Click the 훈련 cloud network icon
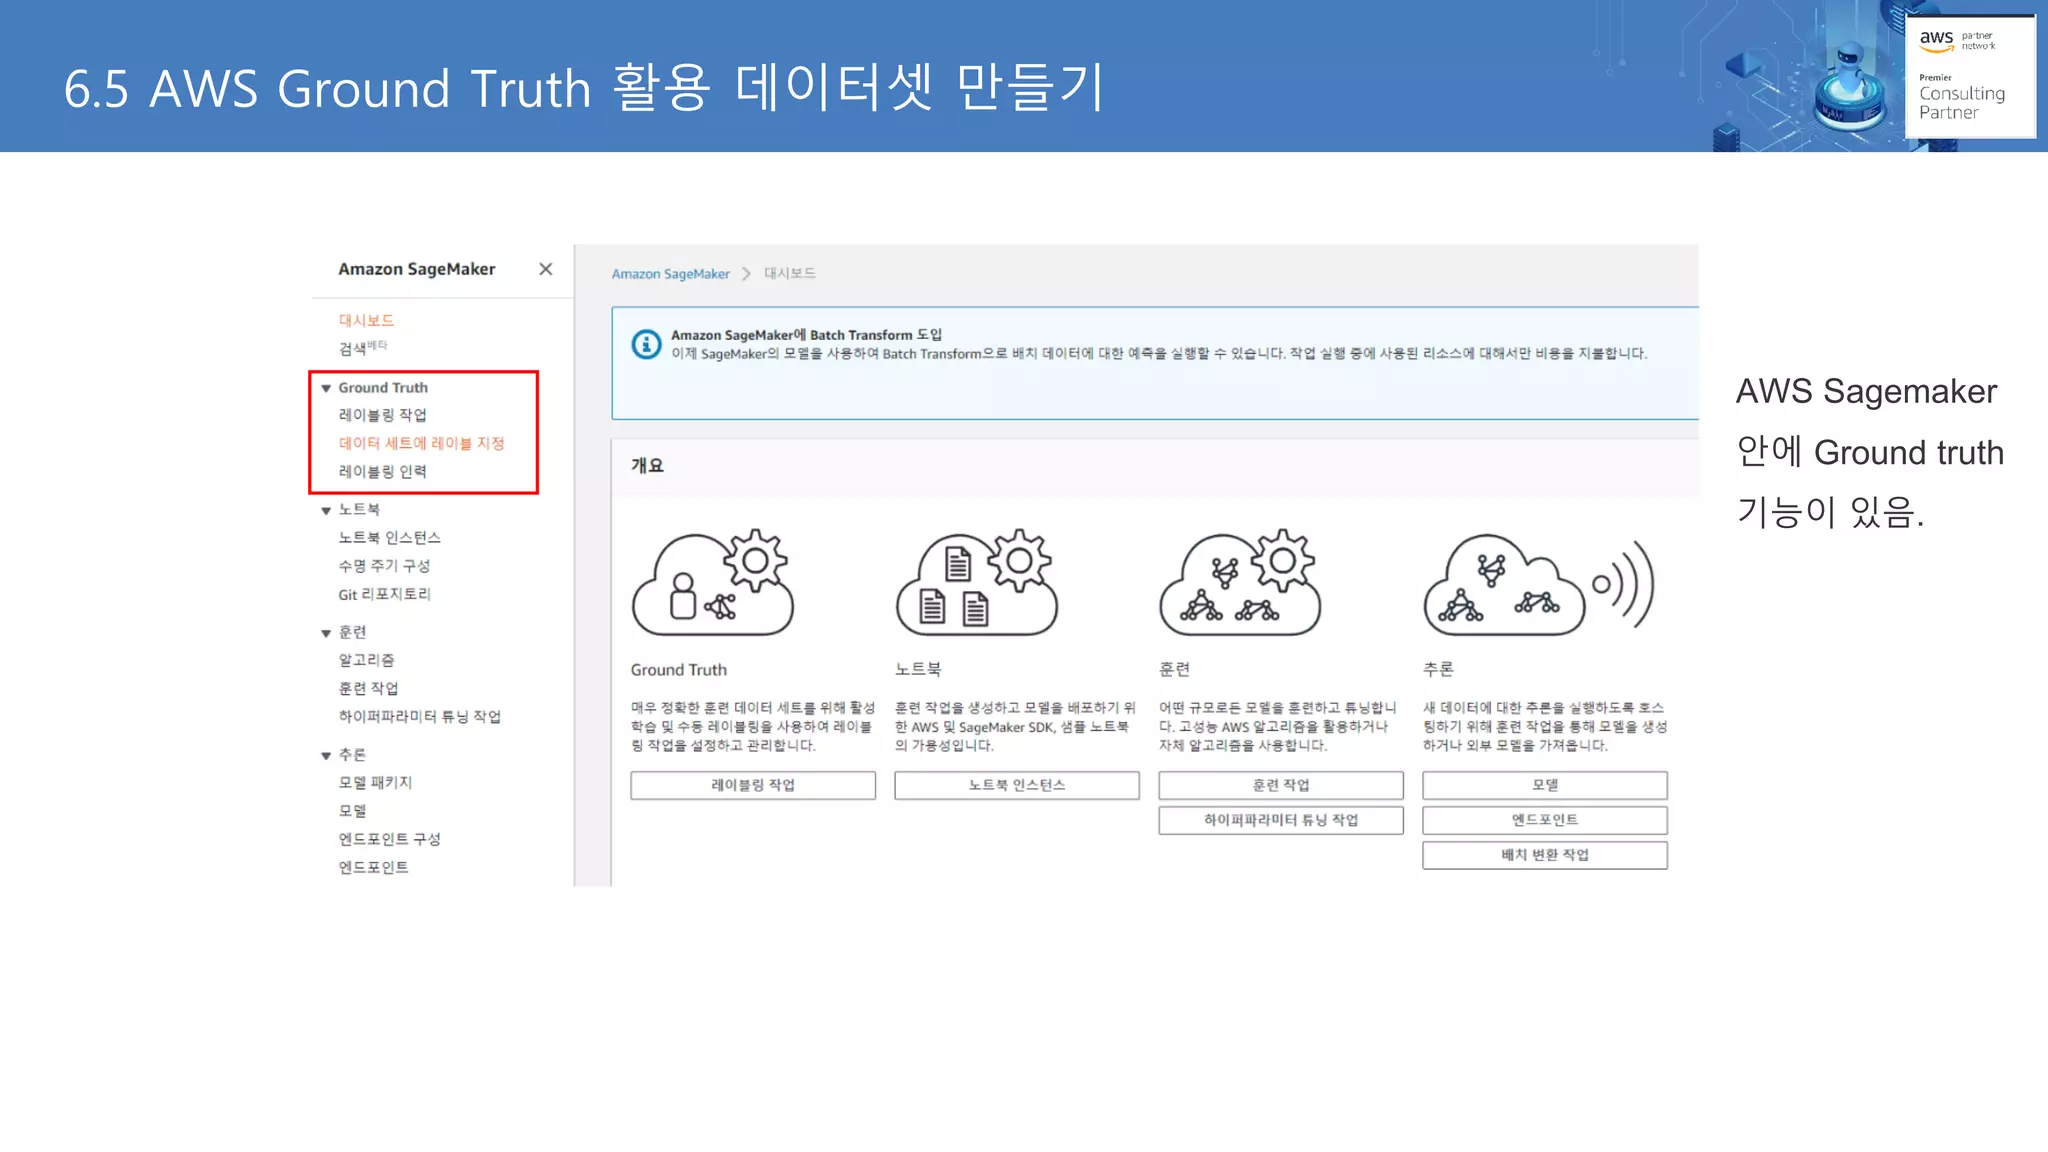The image size is (2048, 1152). [x=1241, y=583]
